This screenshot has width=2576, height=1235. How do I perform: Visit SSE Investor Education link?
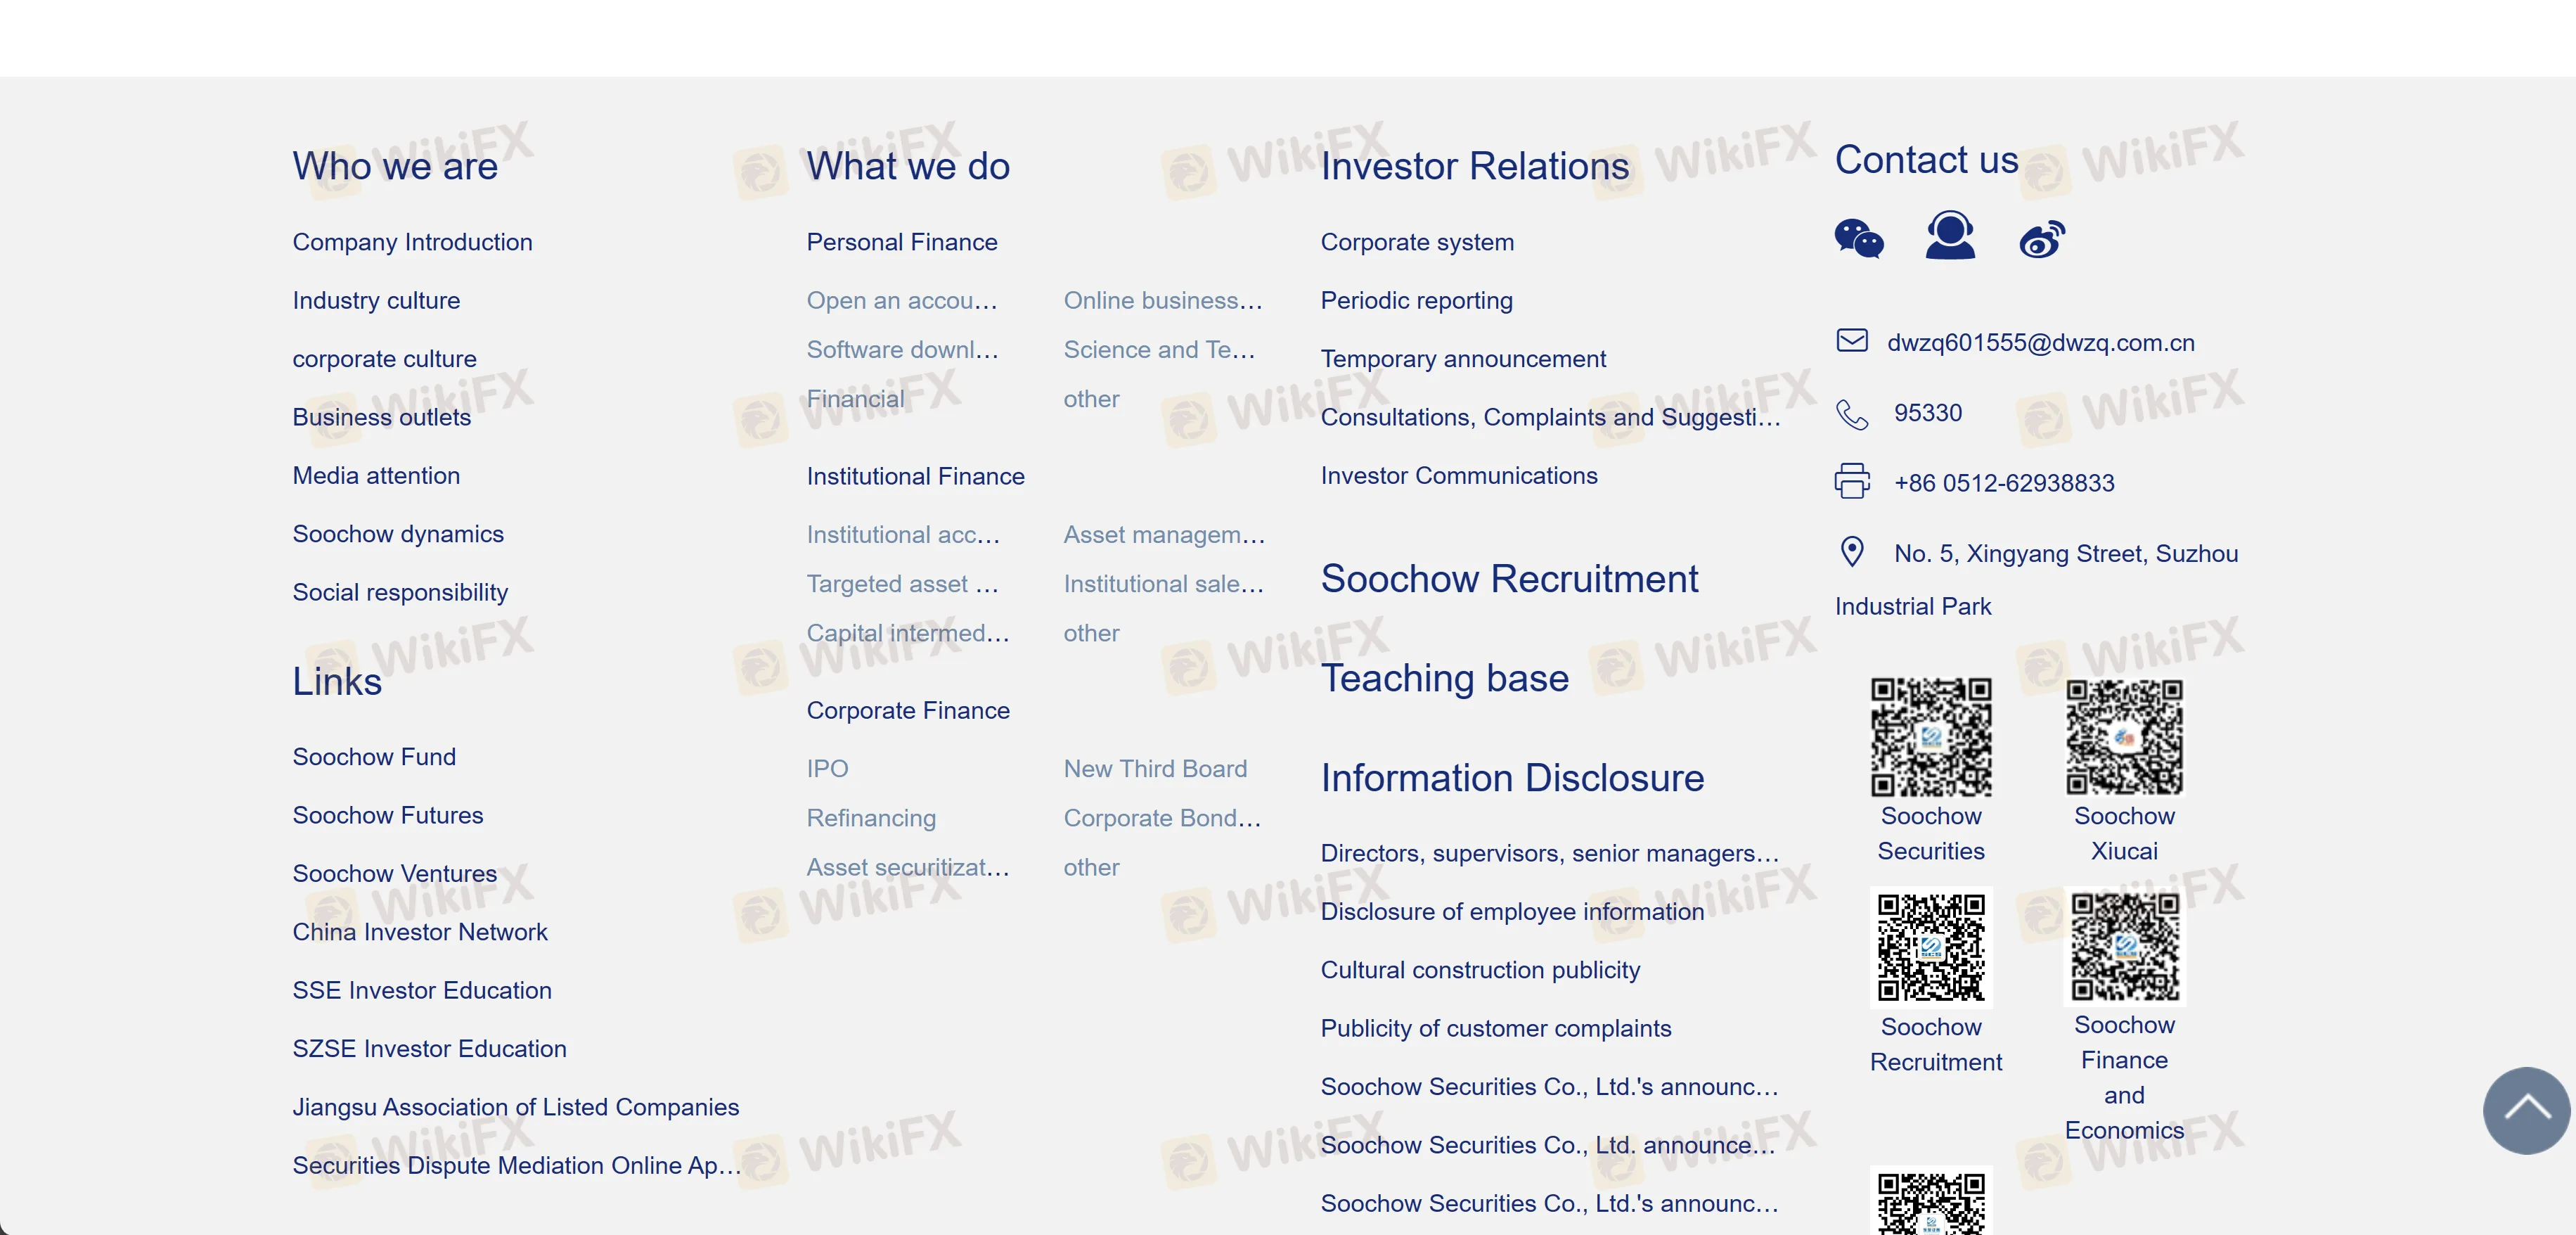[421, 990]
